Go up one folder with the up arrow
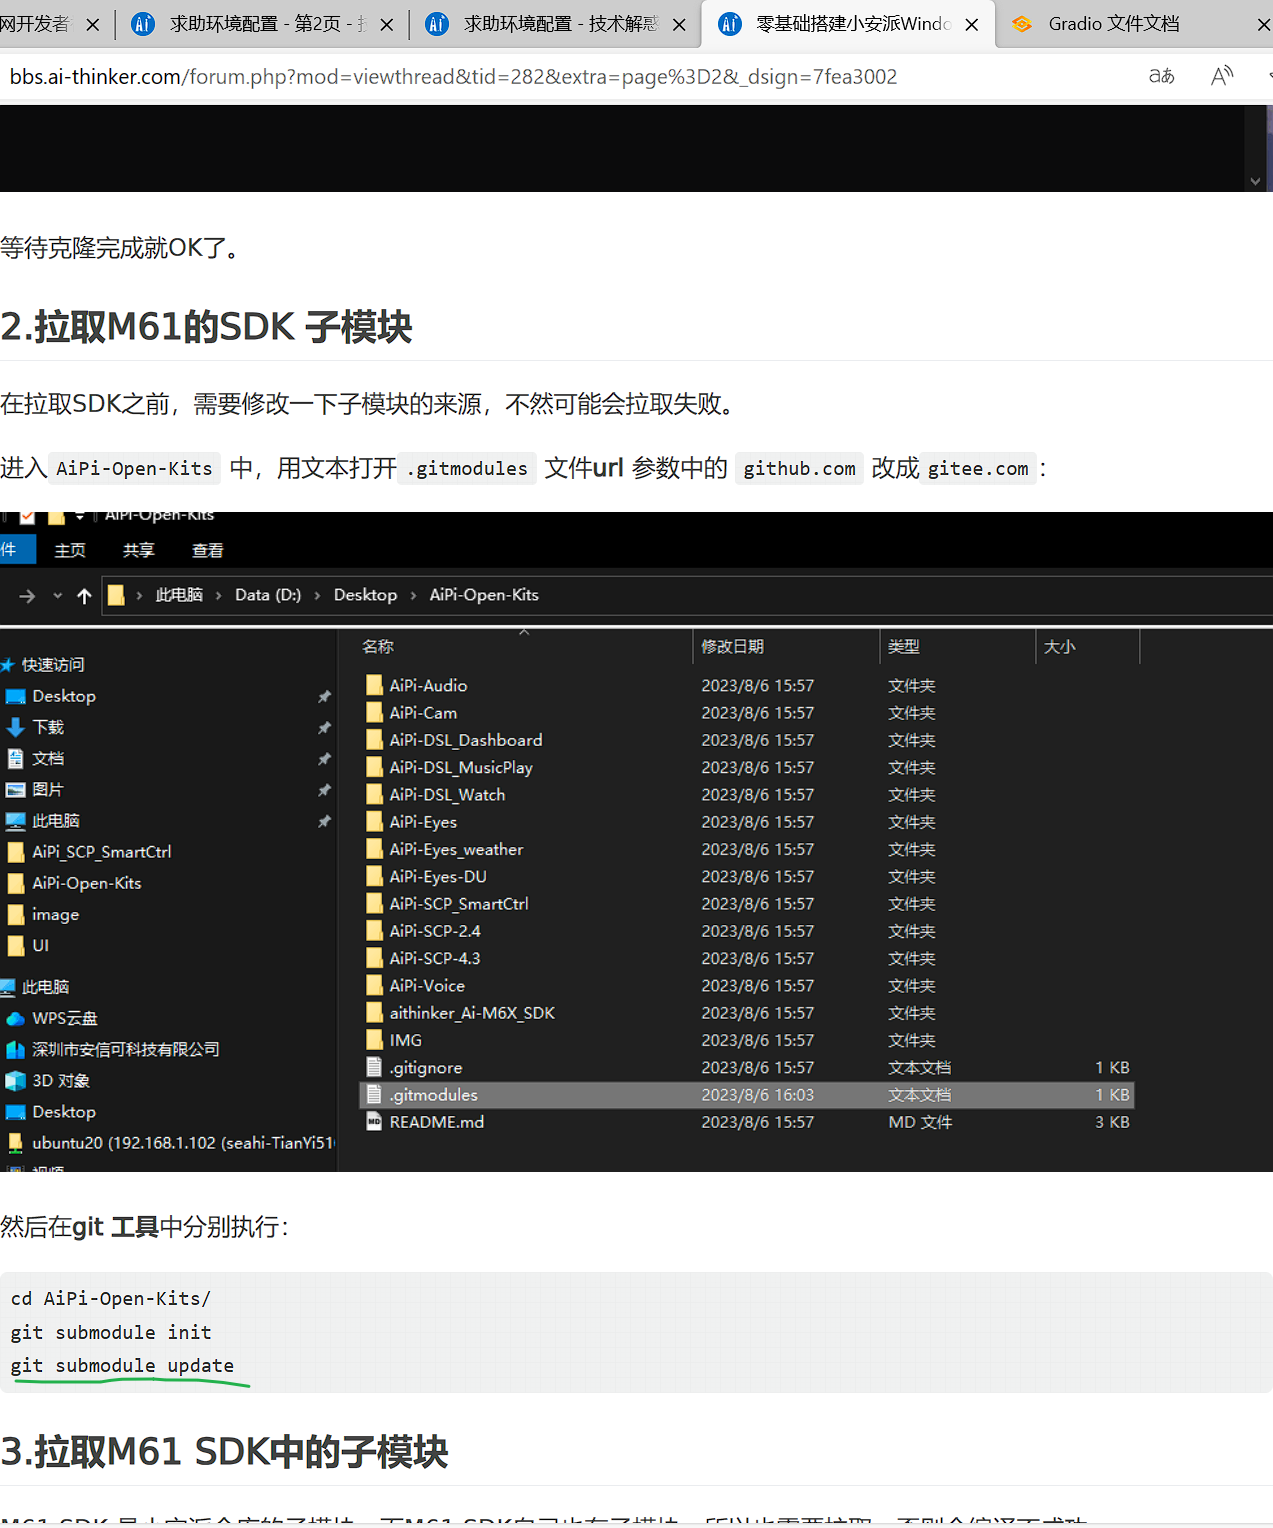Image resolution: width=1273 pixels, height=1528 pixels. 84,596
